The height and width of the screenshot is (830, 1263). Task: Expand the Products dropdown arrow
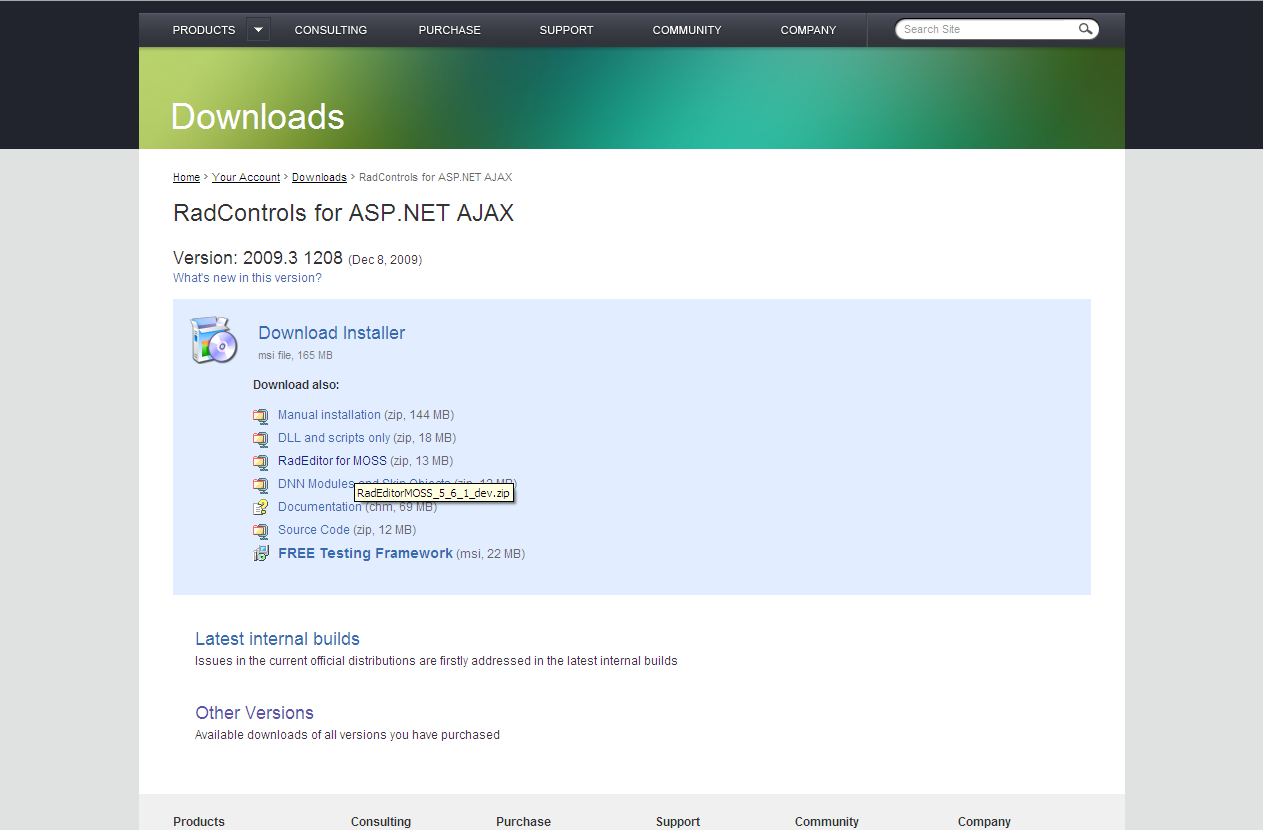pos(258,30)
